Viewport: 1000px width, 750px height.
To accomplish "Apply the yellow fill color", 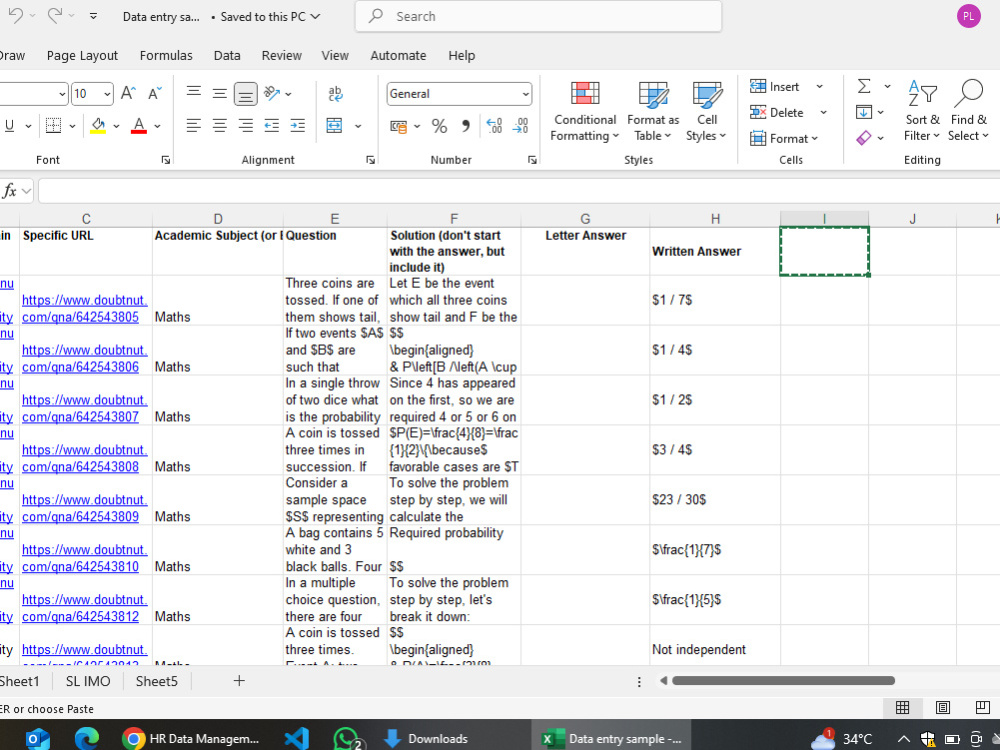I will click(x=98, y=126).
